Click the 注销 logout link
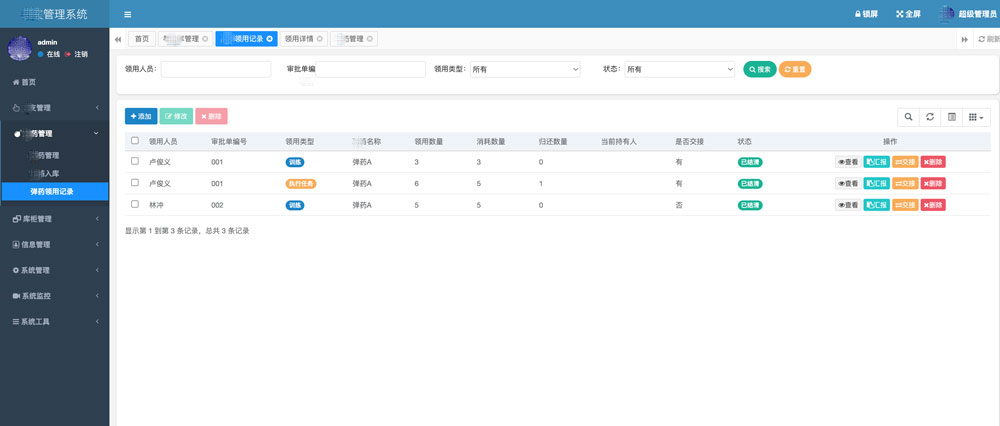The width and height of the screenshot is (1000, 426). 77,54
